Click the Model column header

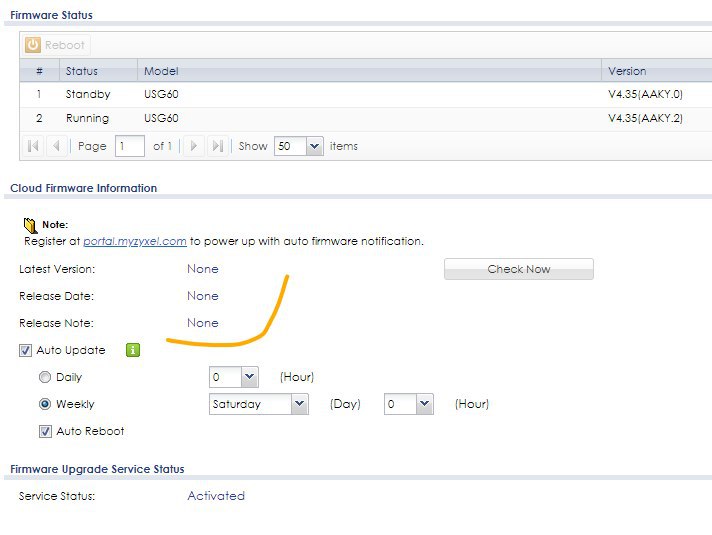[x=369, y=71]
